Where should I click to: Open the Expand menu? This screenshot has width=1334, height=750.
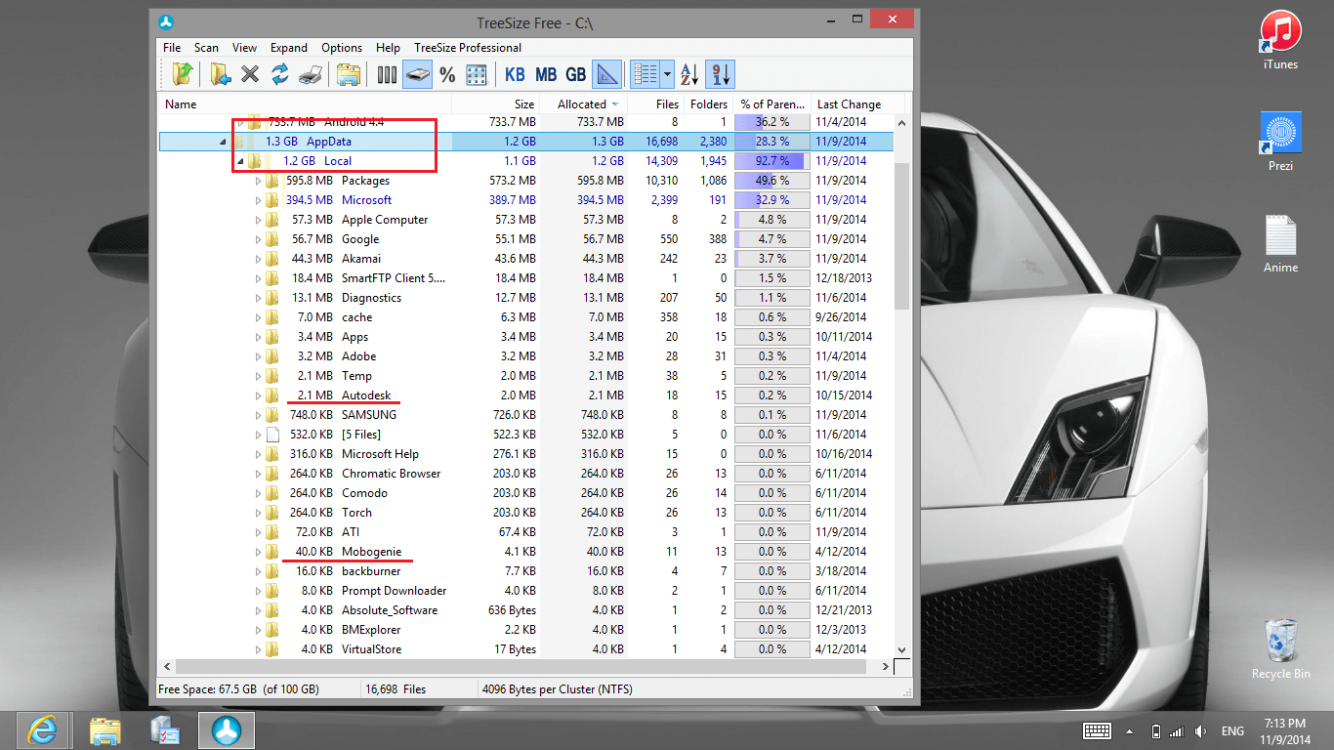coord(289,47)
